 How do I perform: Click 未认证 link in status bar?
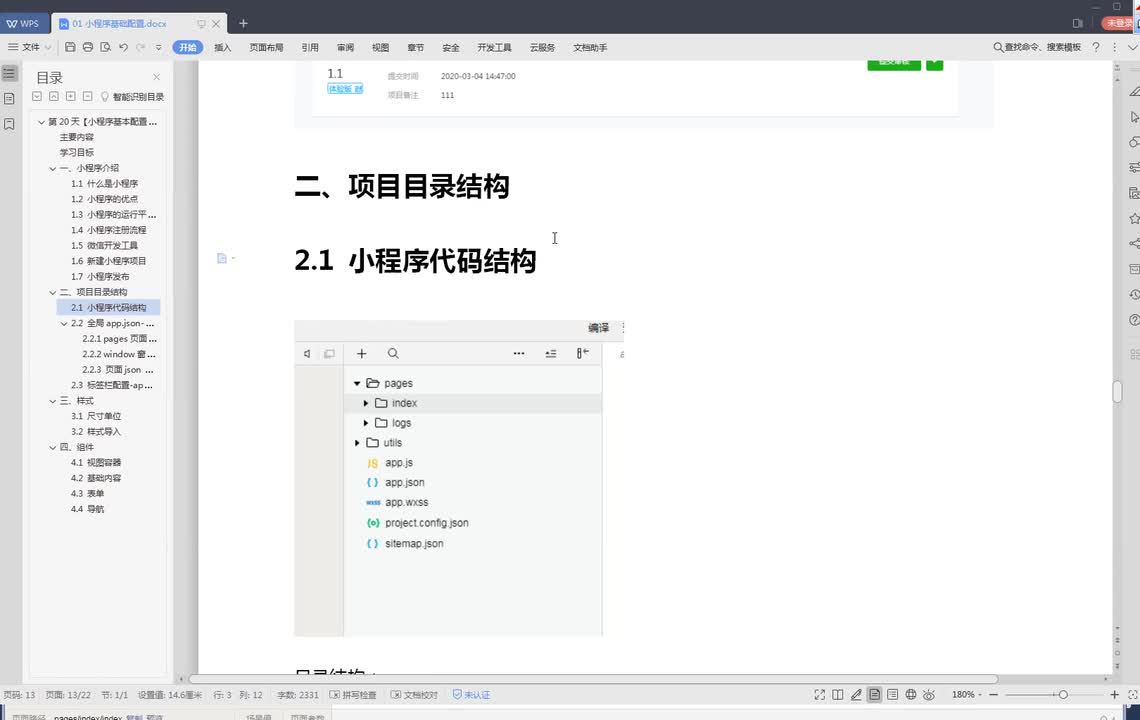tap(471, 695)
